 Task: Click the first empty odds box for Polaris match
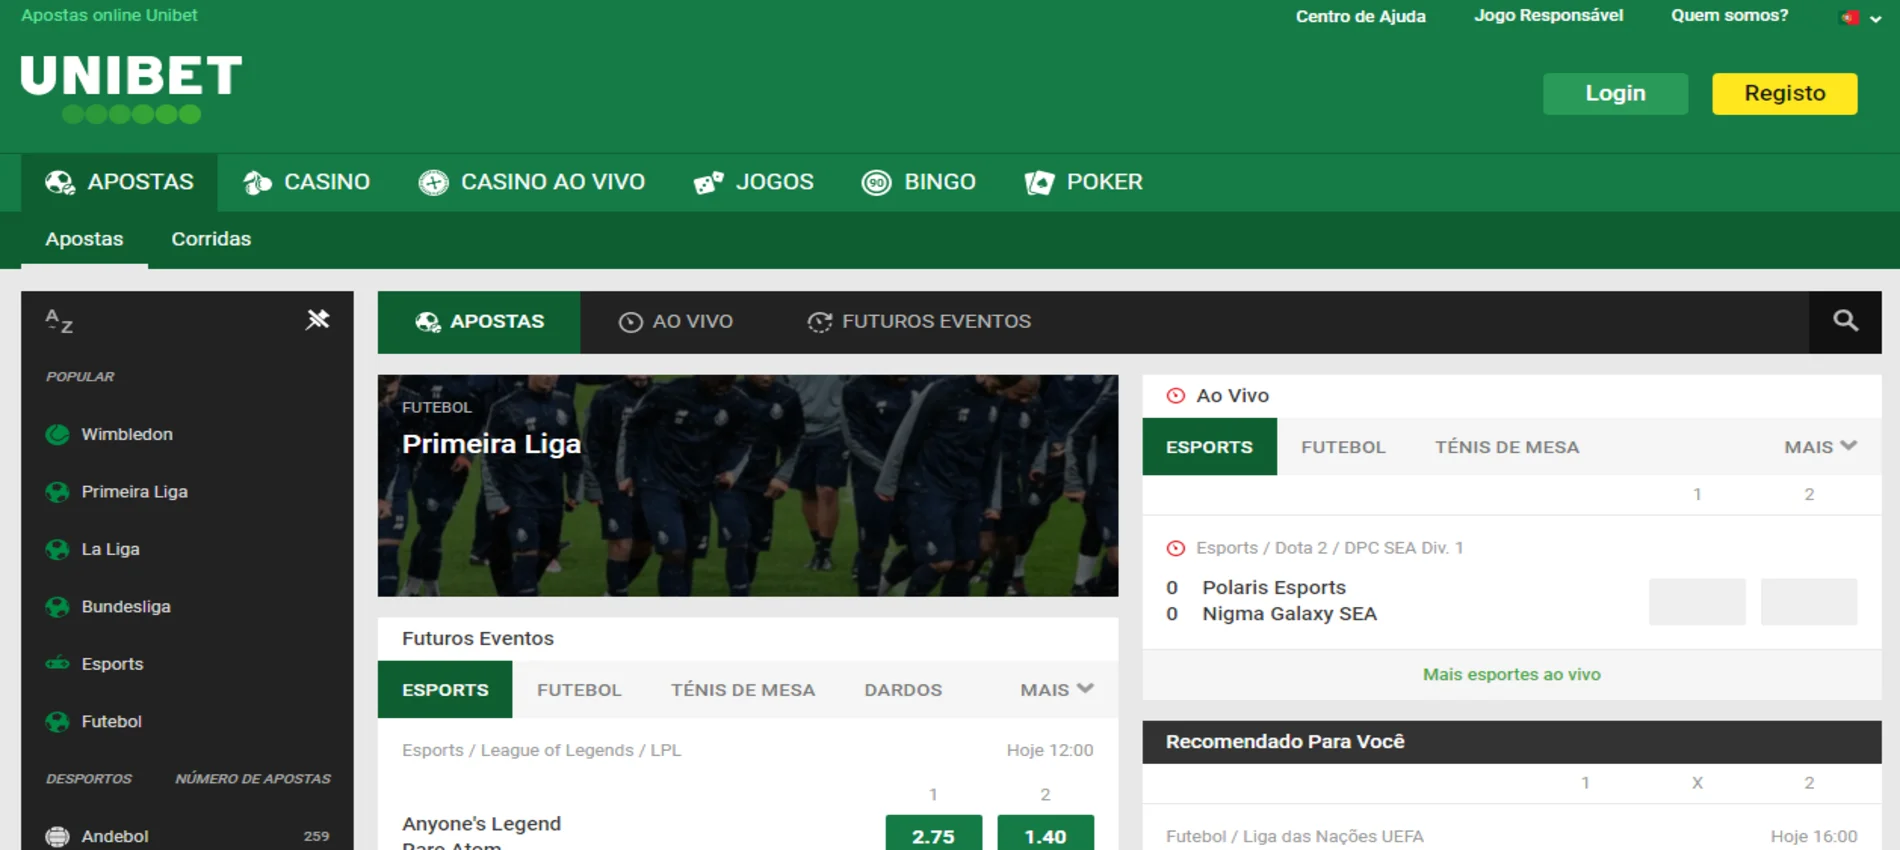[x=1697, y=602]
